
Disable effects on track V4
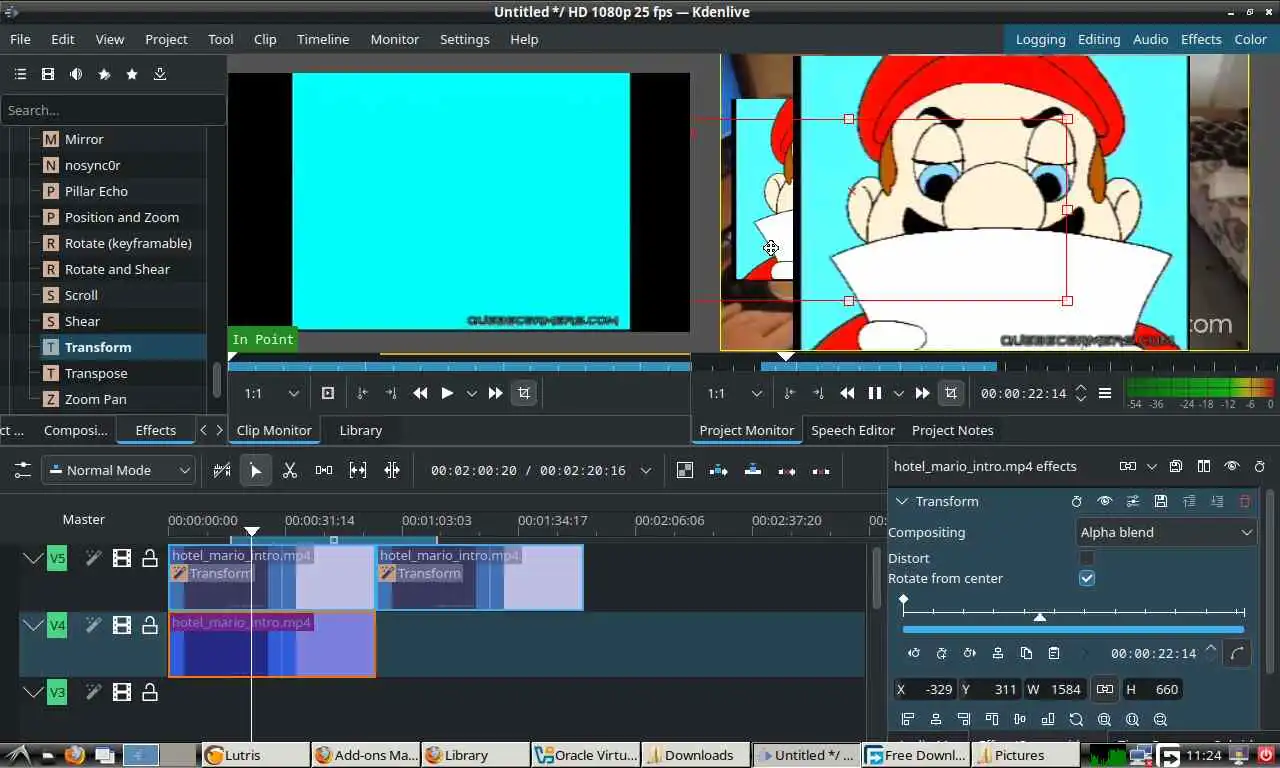93,625
